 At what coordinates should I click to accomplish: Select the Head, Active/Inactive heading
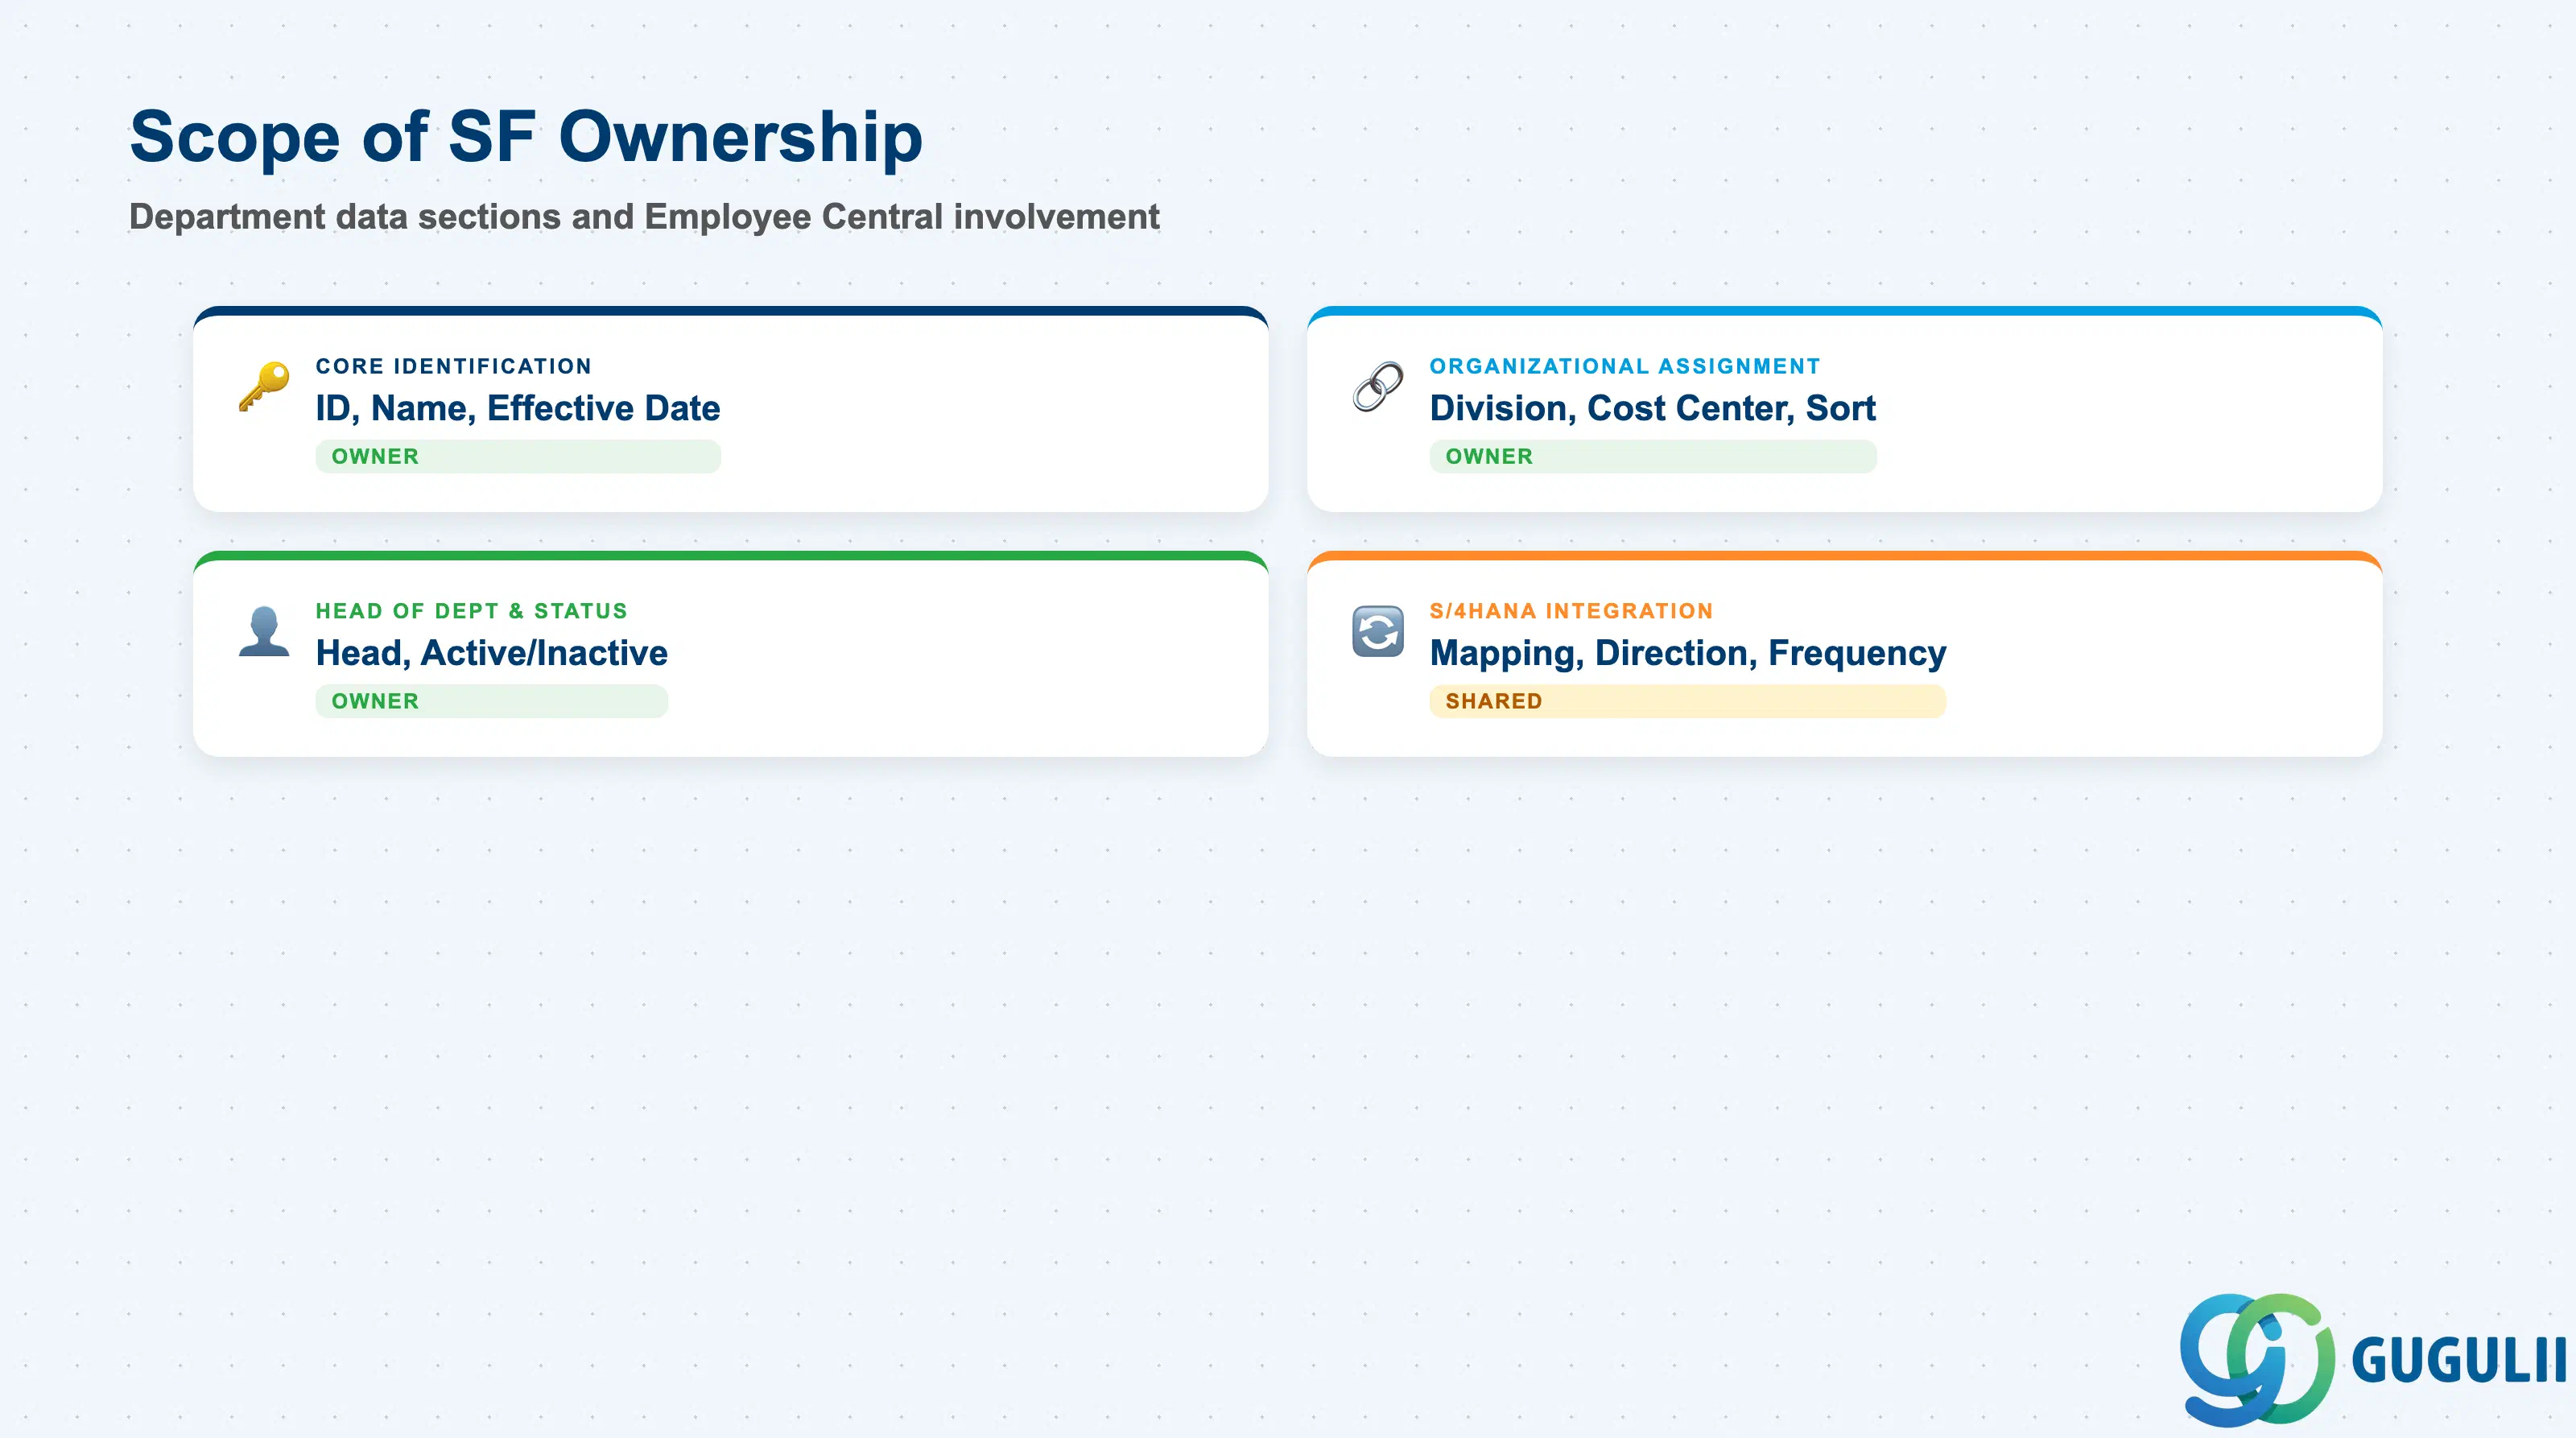point(491,653)
